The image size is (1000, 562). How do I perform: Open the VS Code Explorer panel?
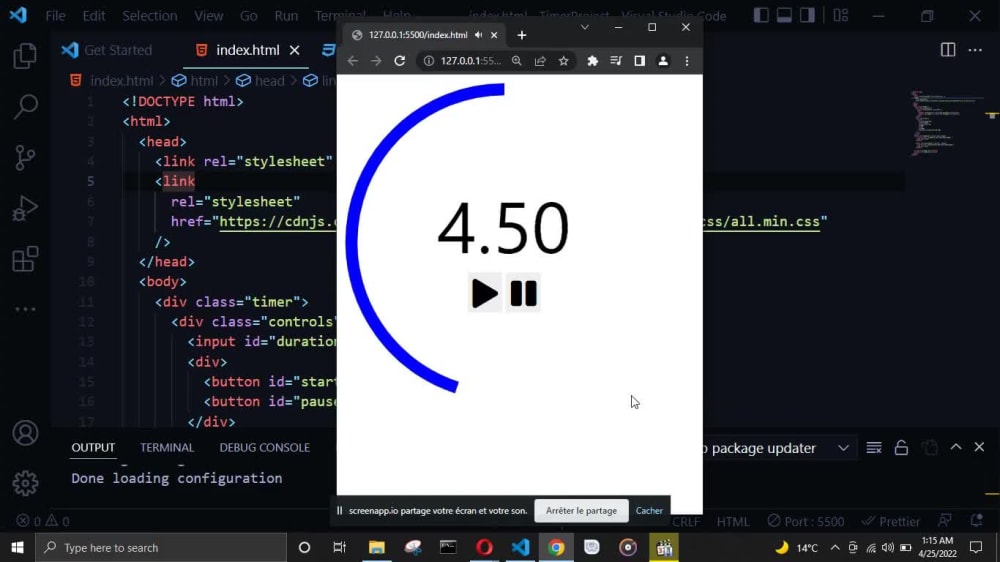click(x=25, y=56)
